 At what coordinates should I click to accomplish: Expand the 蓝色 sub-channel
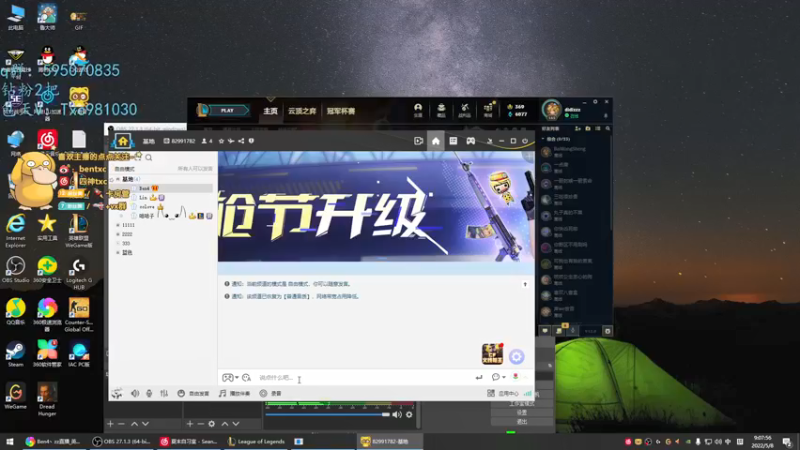[118, 253]
